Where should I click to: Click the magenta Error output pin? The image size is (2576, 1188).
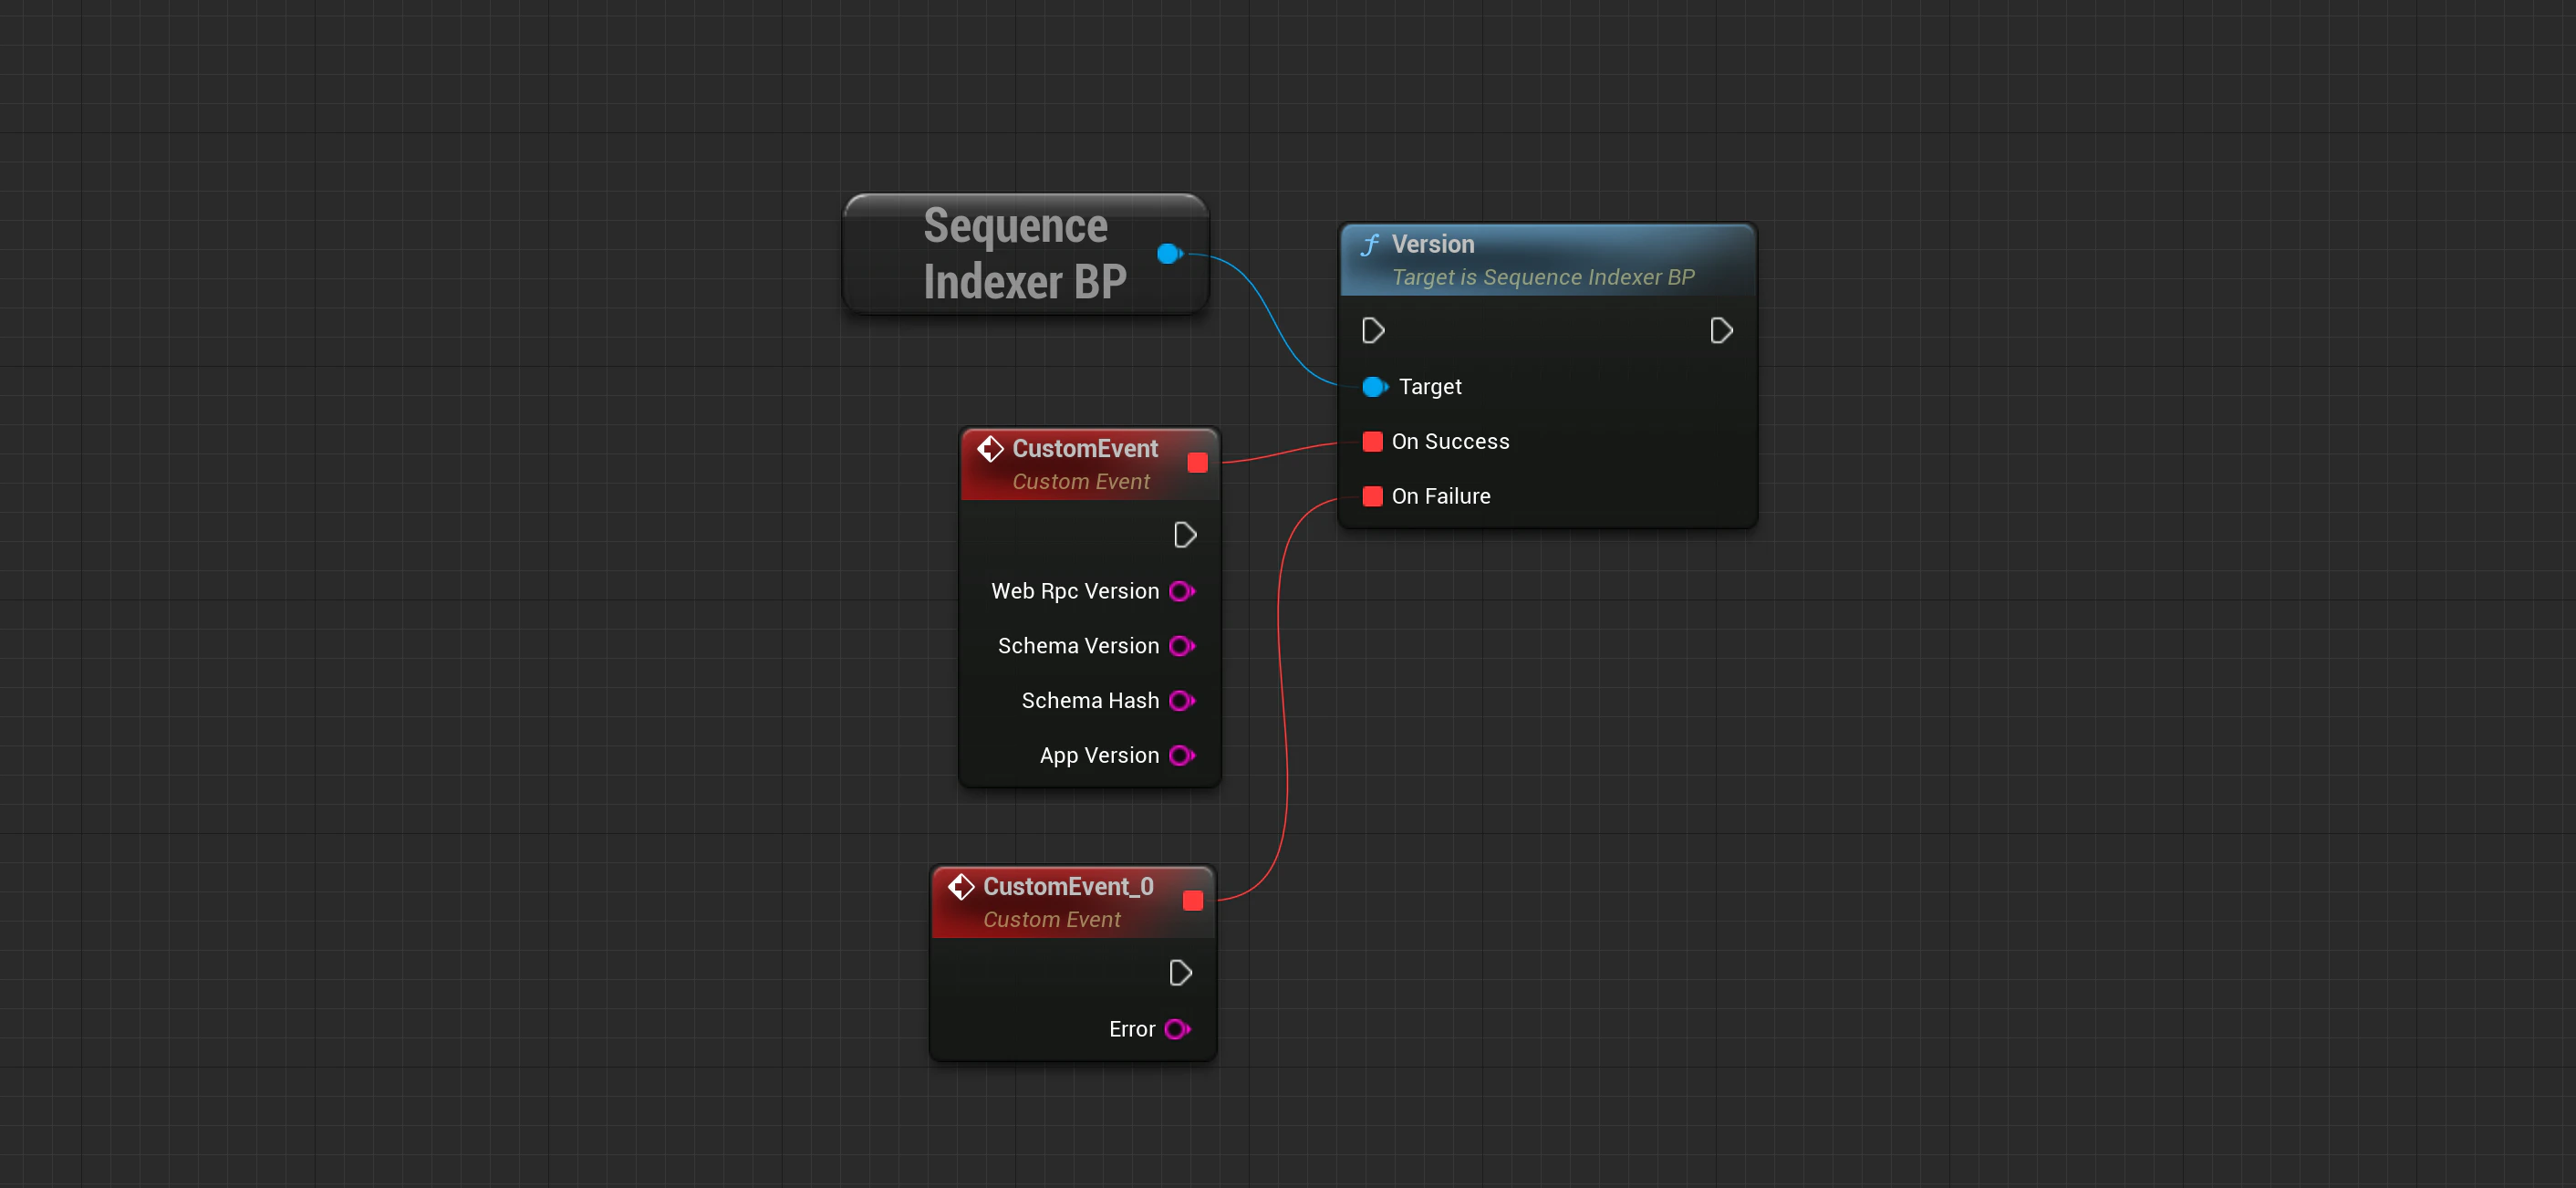tap(1177, 1030)
